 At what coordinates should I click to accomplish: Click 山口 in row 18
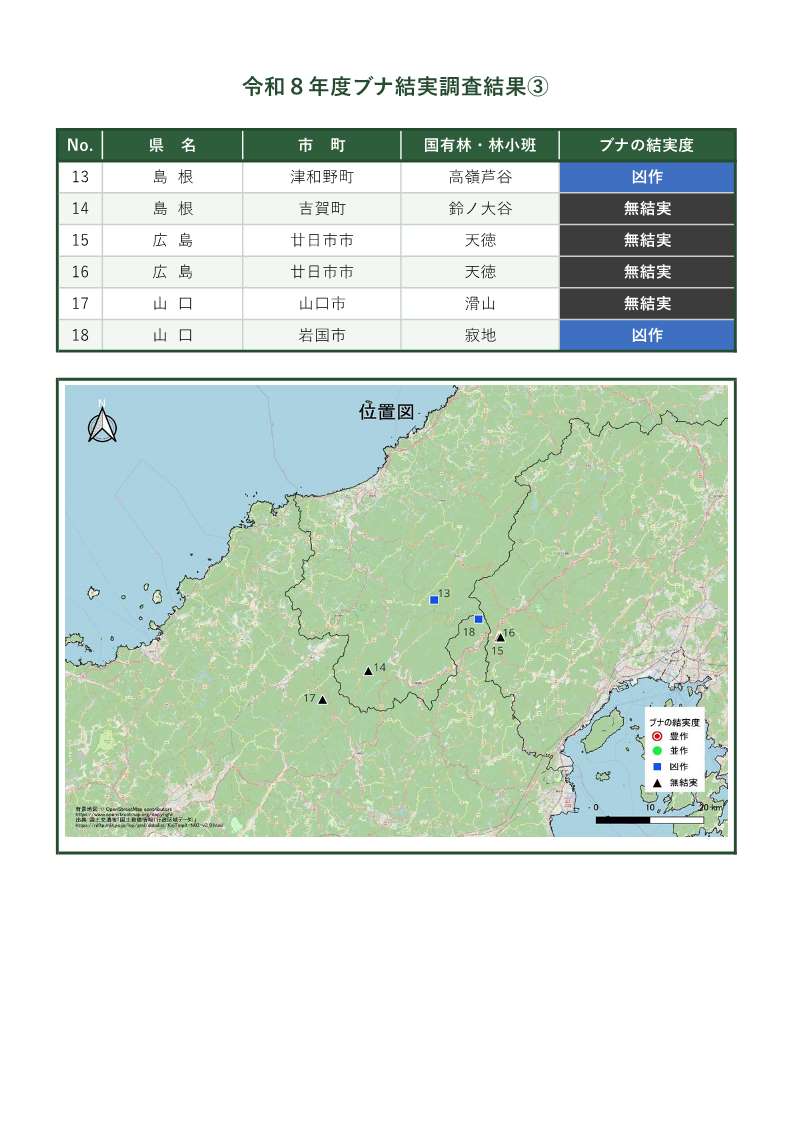[173, 334]
